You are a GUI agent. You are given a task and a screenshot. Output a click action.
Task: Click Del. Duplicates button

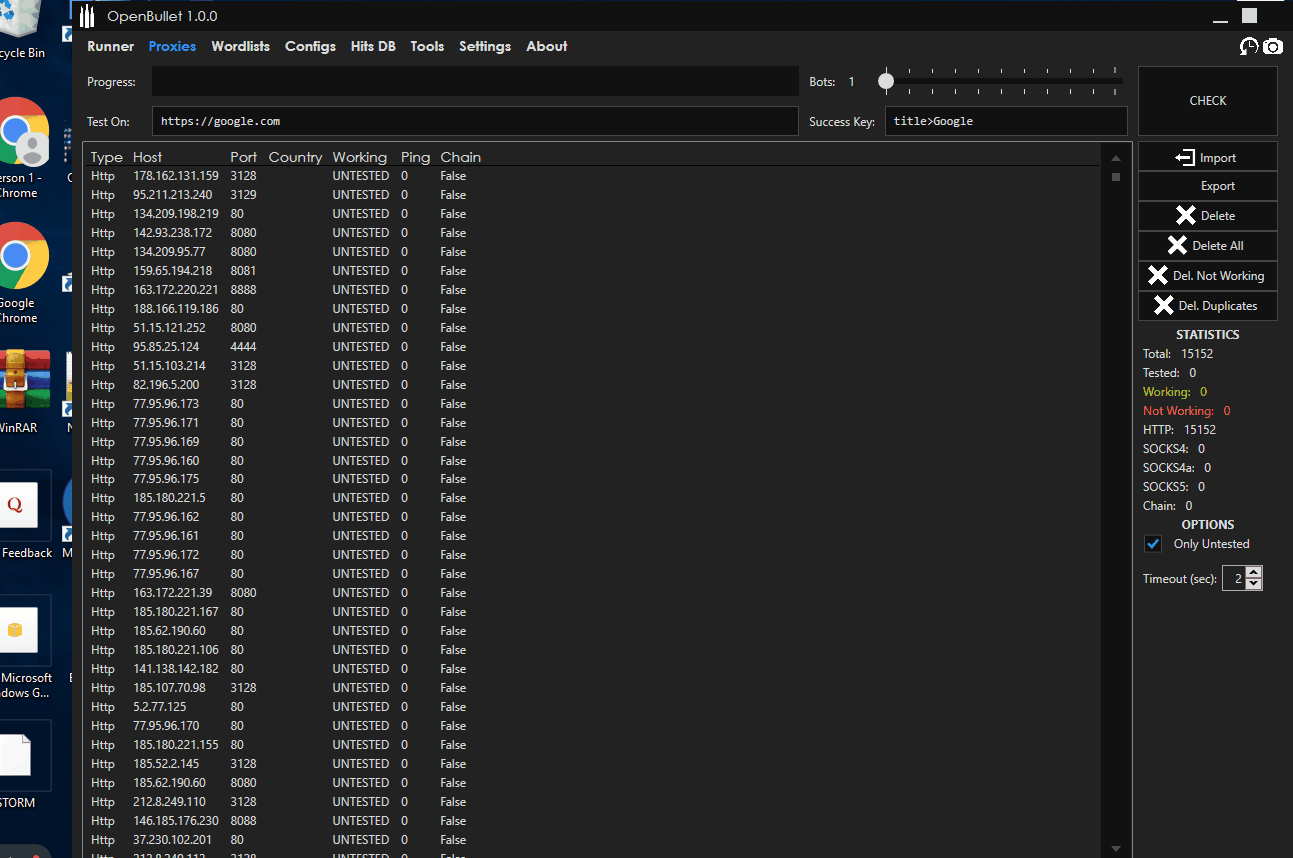click(1207, 306)
